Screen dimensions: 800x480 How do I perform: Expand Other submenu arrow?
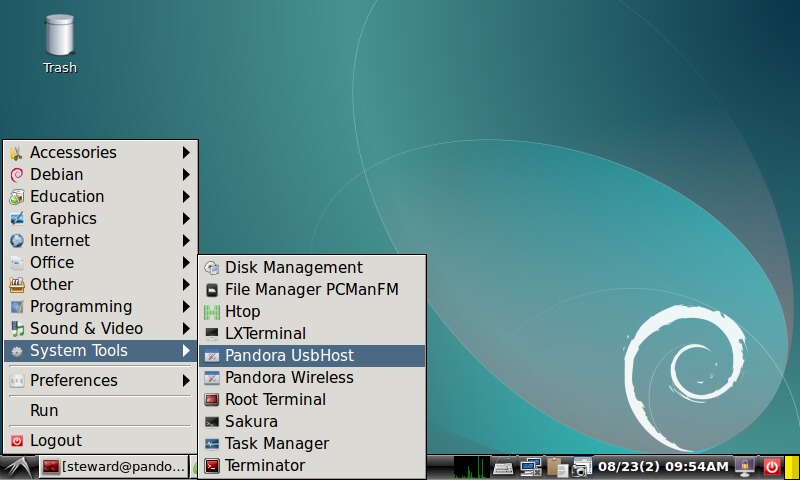(x=186, y=284)
